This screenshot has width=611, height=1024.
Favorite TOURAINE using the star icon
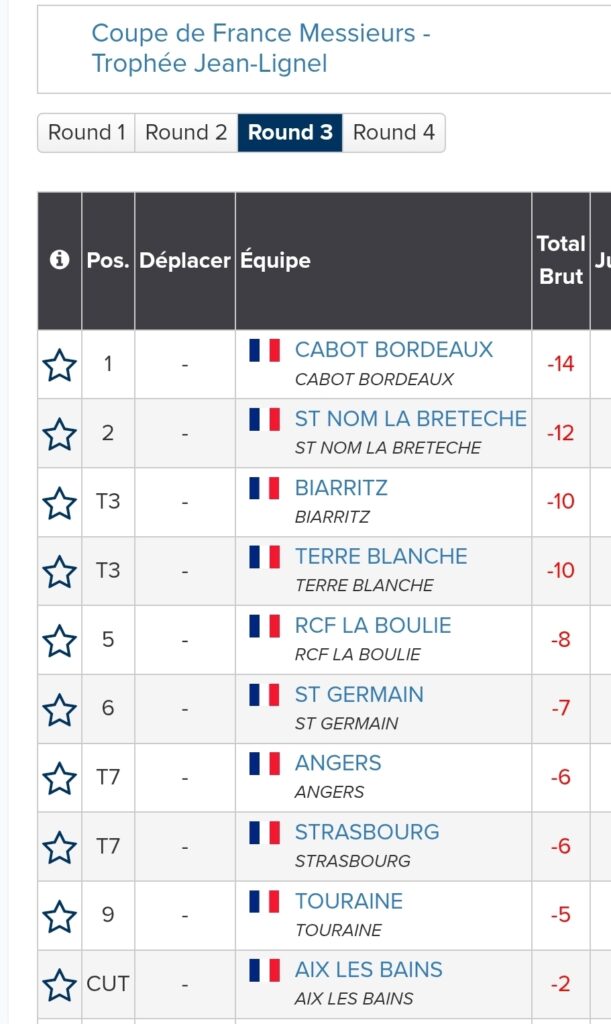(60, 917)
